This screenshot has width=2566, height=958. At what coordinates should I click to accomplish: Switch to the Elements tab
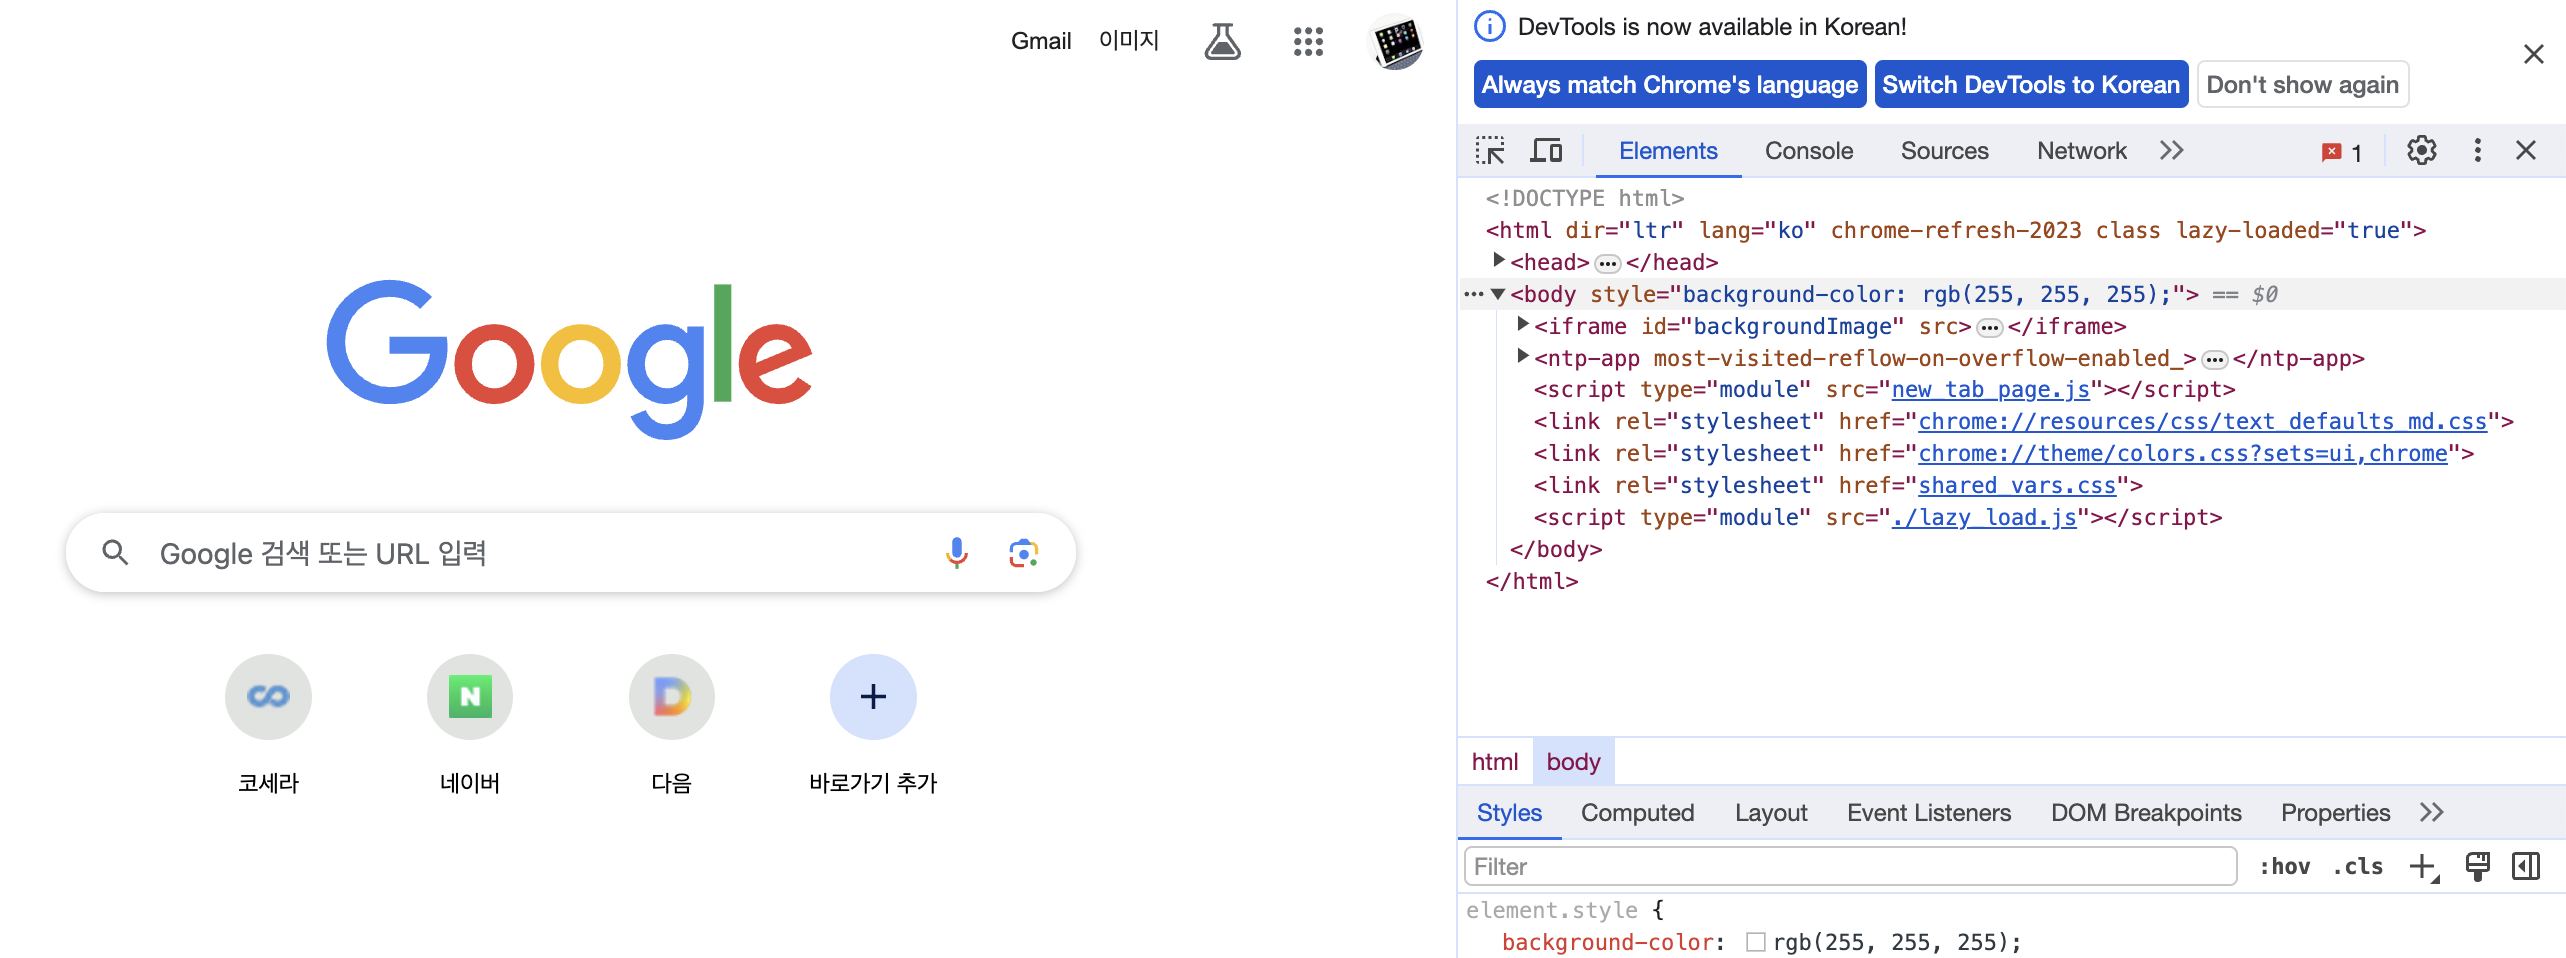coord(1668,151)
